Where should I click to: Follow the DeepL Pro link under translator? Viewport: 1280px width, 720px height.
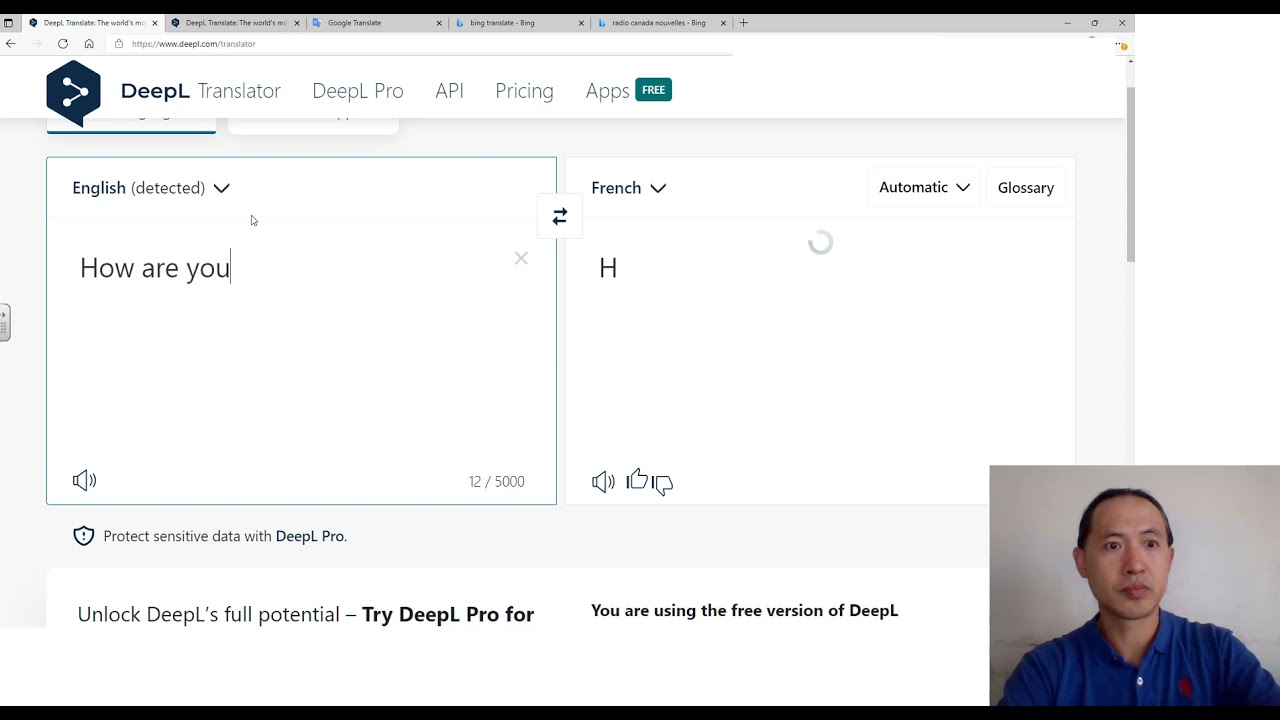(309, 536)
